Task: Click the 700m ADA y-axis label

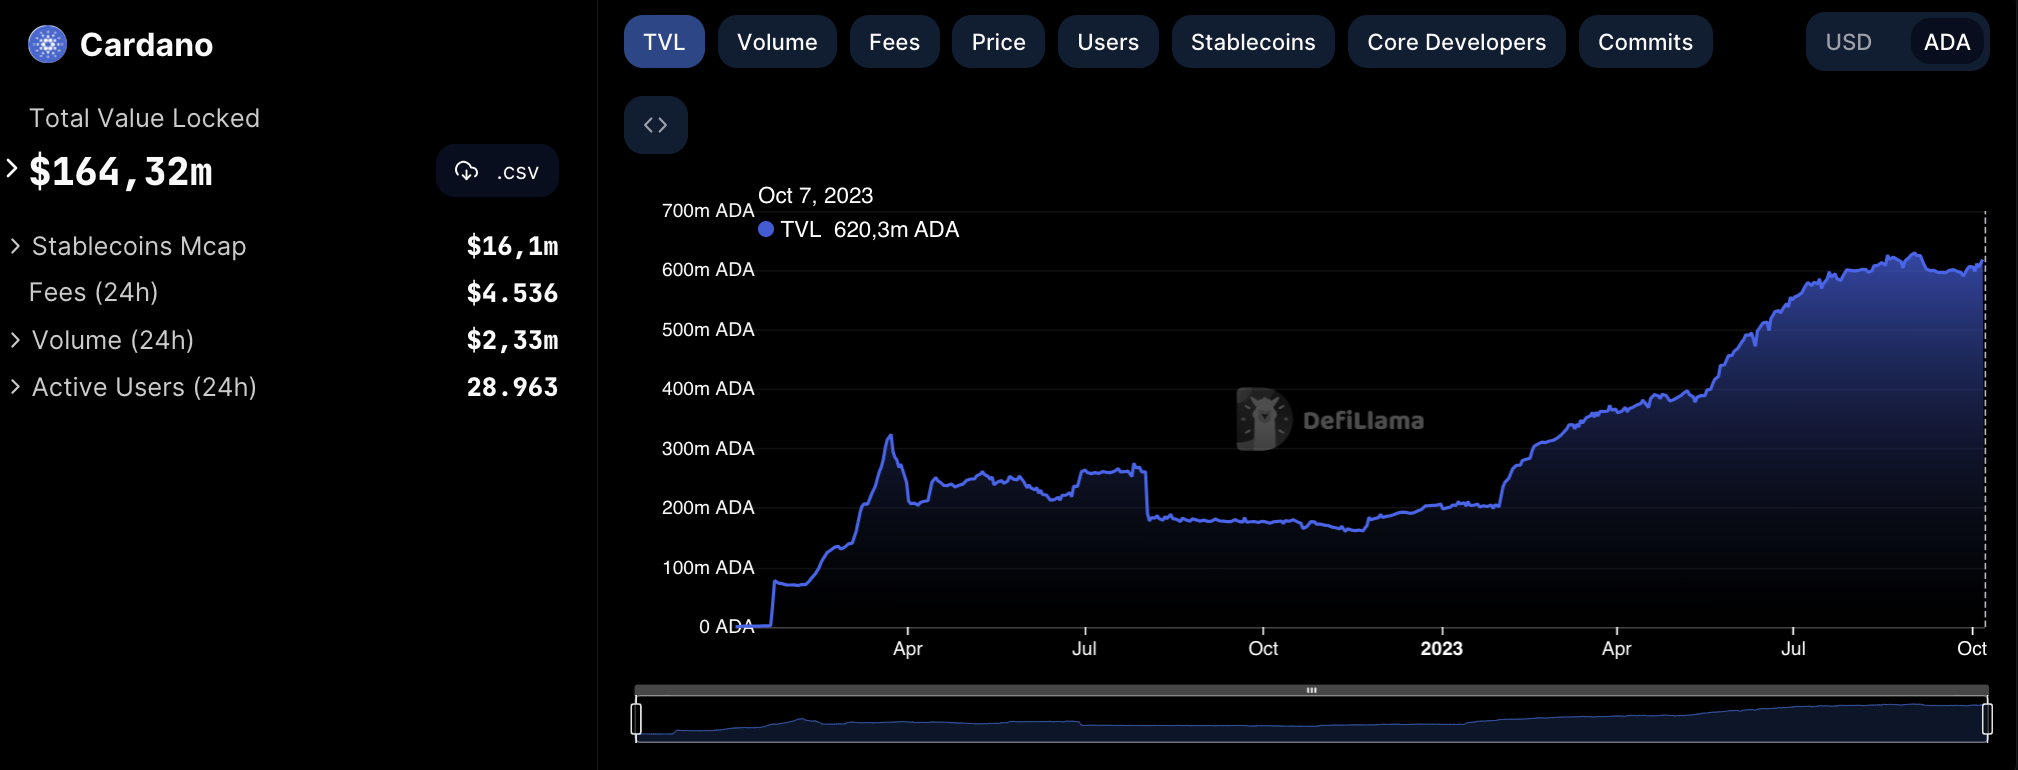Action: [708, 210]
